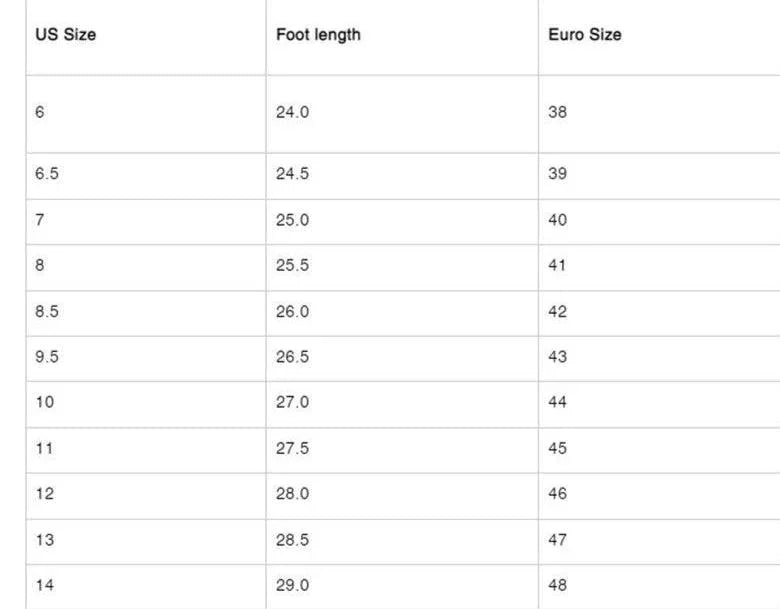The width and height of the screenshot is (780, 609).
Task: Select the 24.0 foot length cell
Action: 292,112
